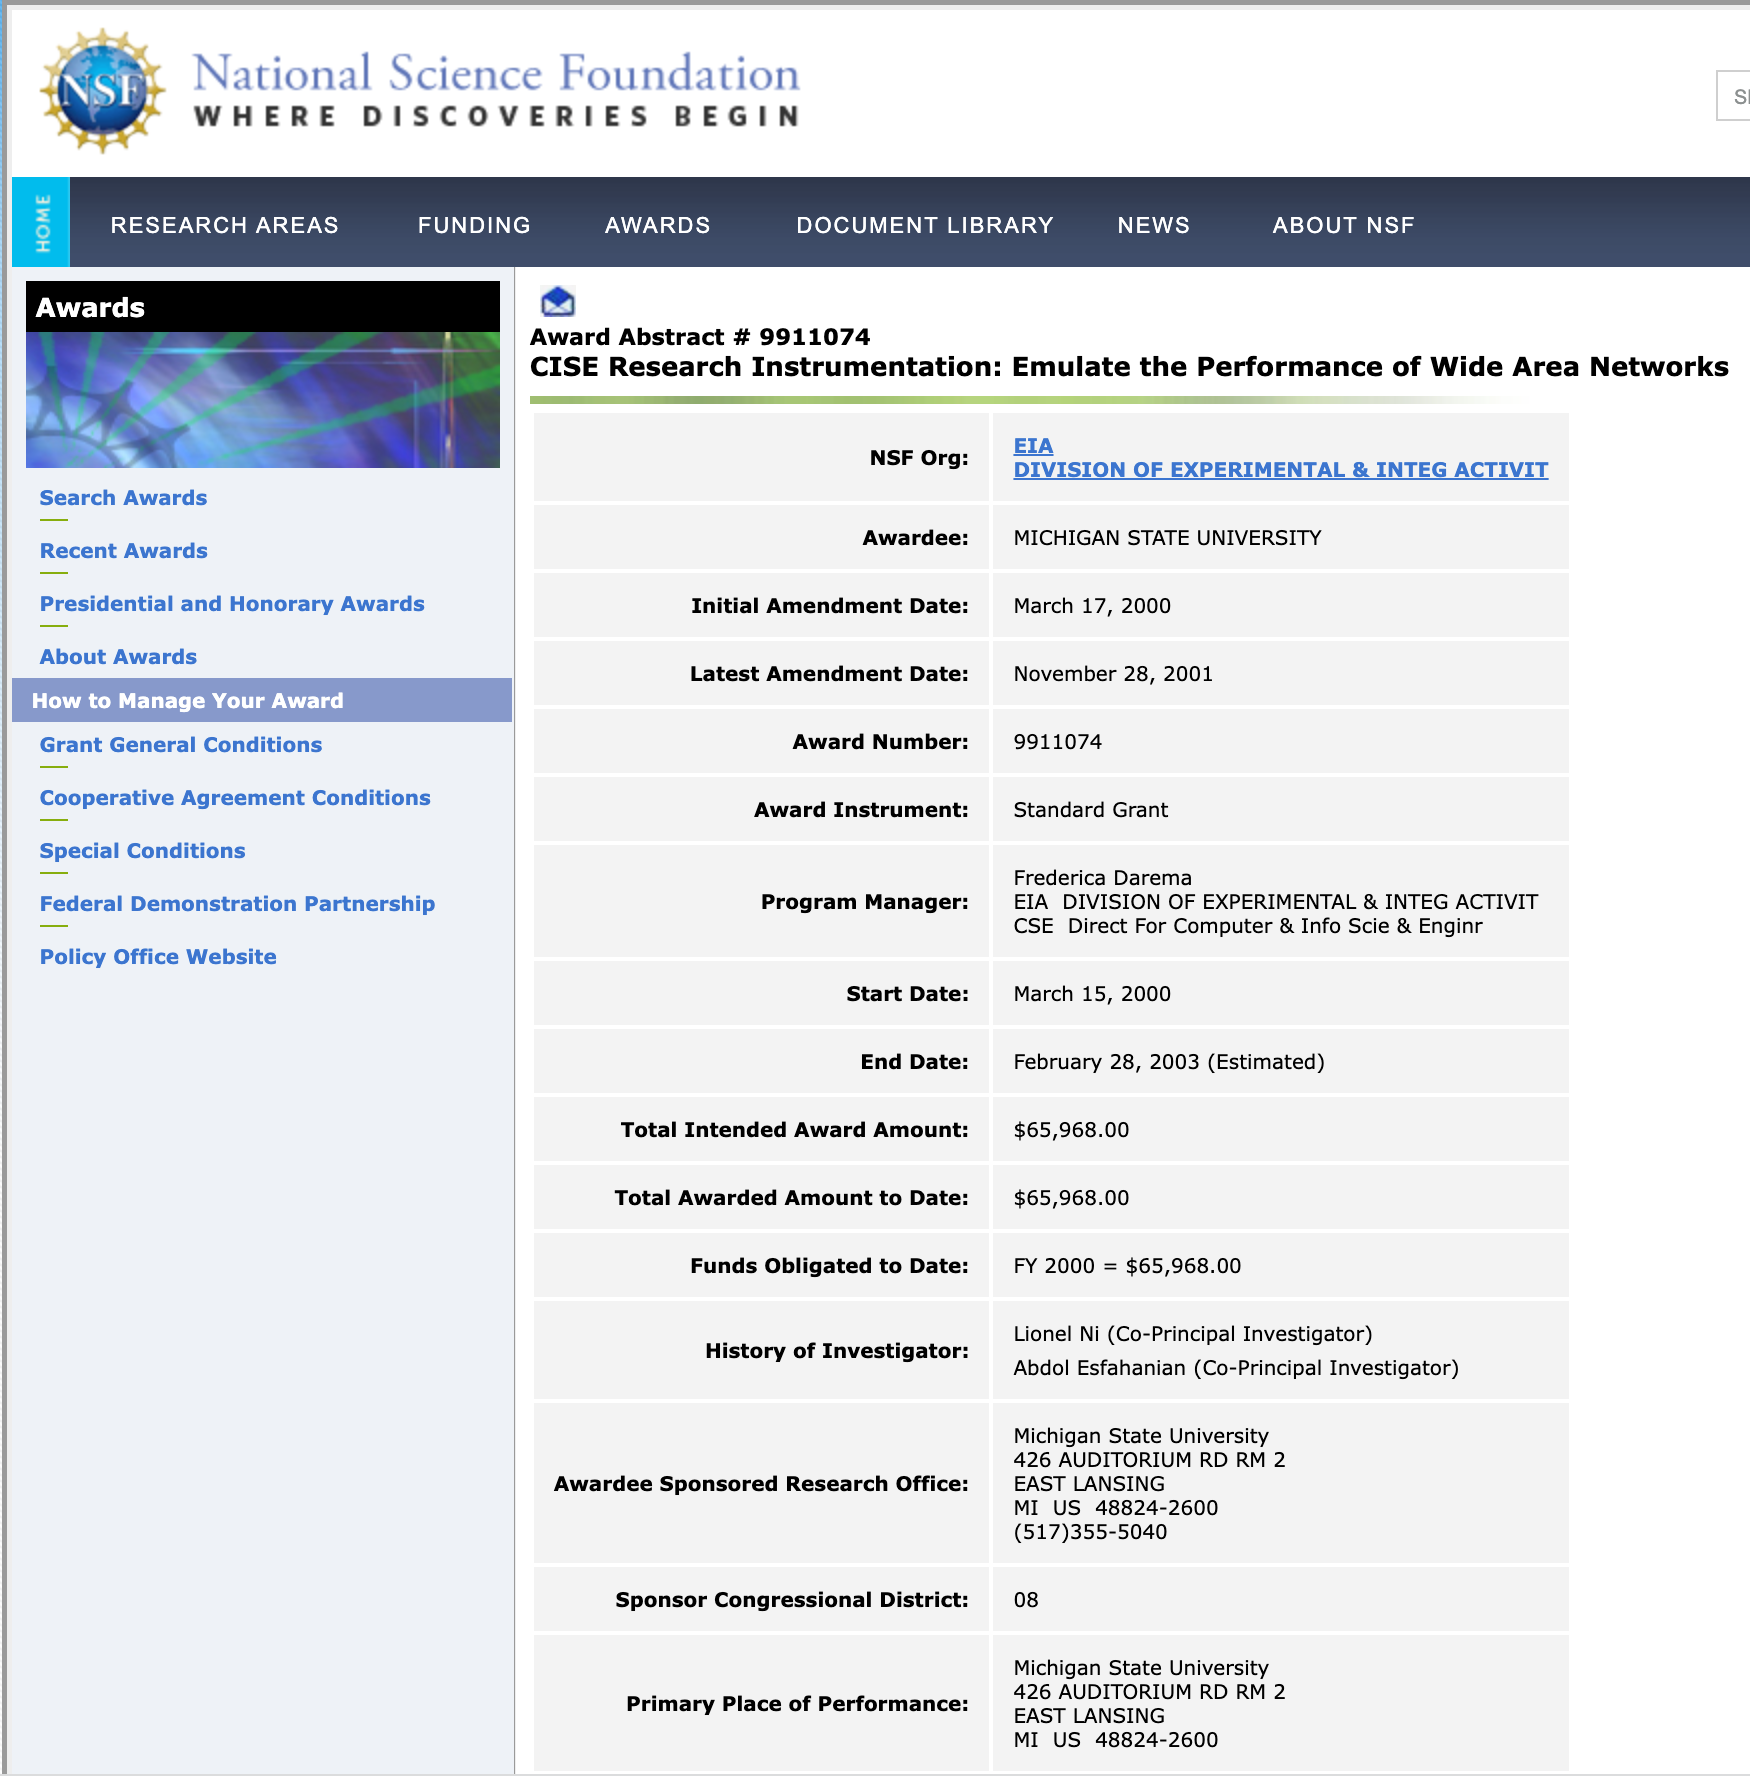Open Cooperative Agreement Conditions link
Viewport: 1750px width, 1776px height.
click(235, 798)
